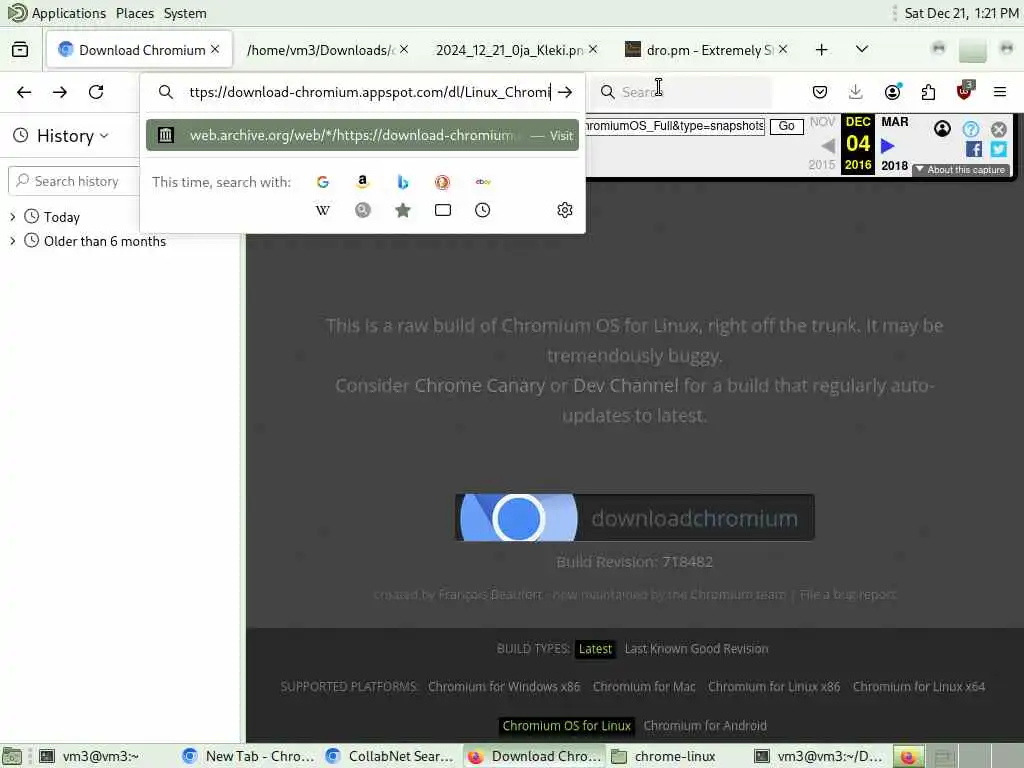Switch to Download Chromium tab
1024x768 pixels.
click(139, 50)
